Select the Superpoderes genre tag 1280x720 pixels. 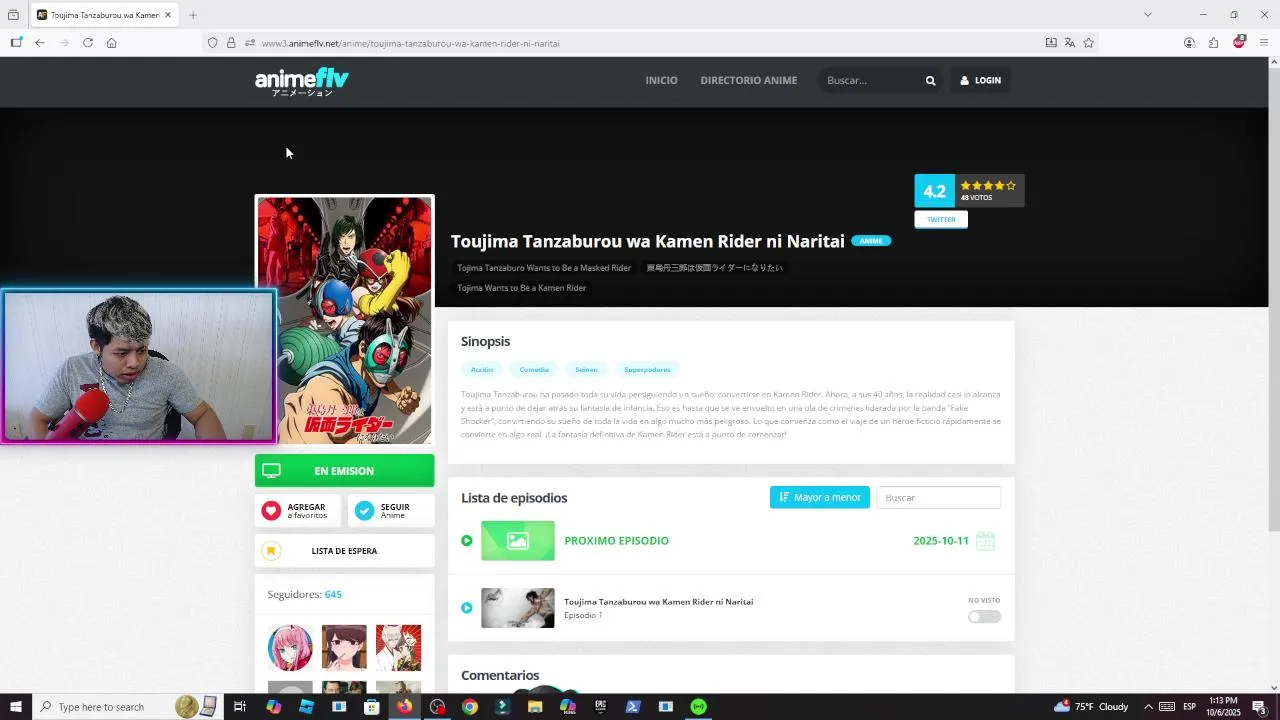coord(647,369)
